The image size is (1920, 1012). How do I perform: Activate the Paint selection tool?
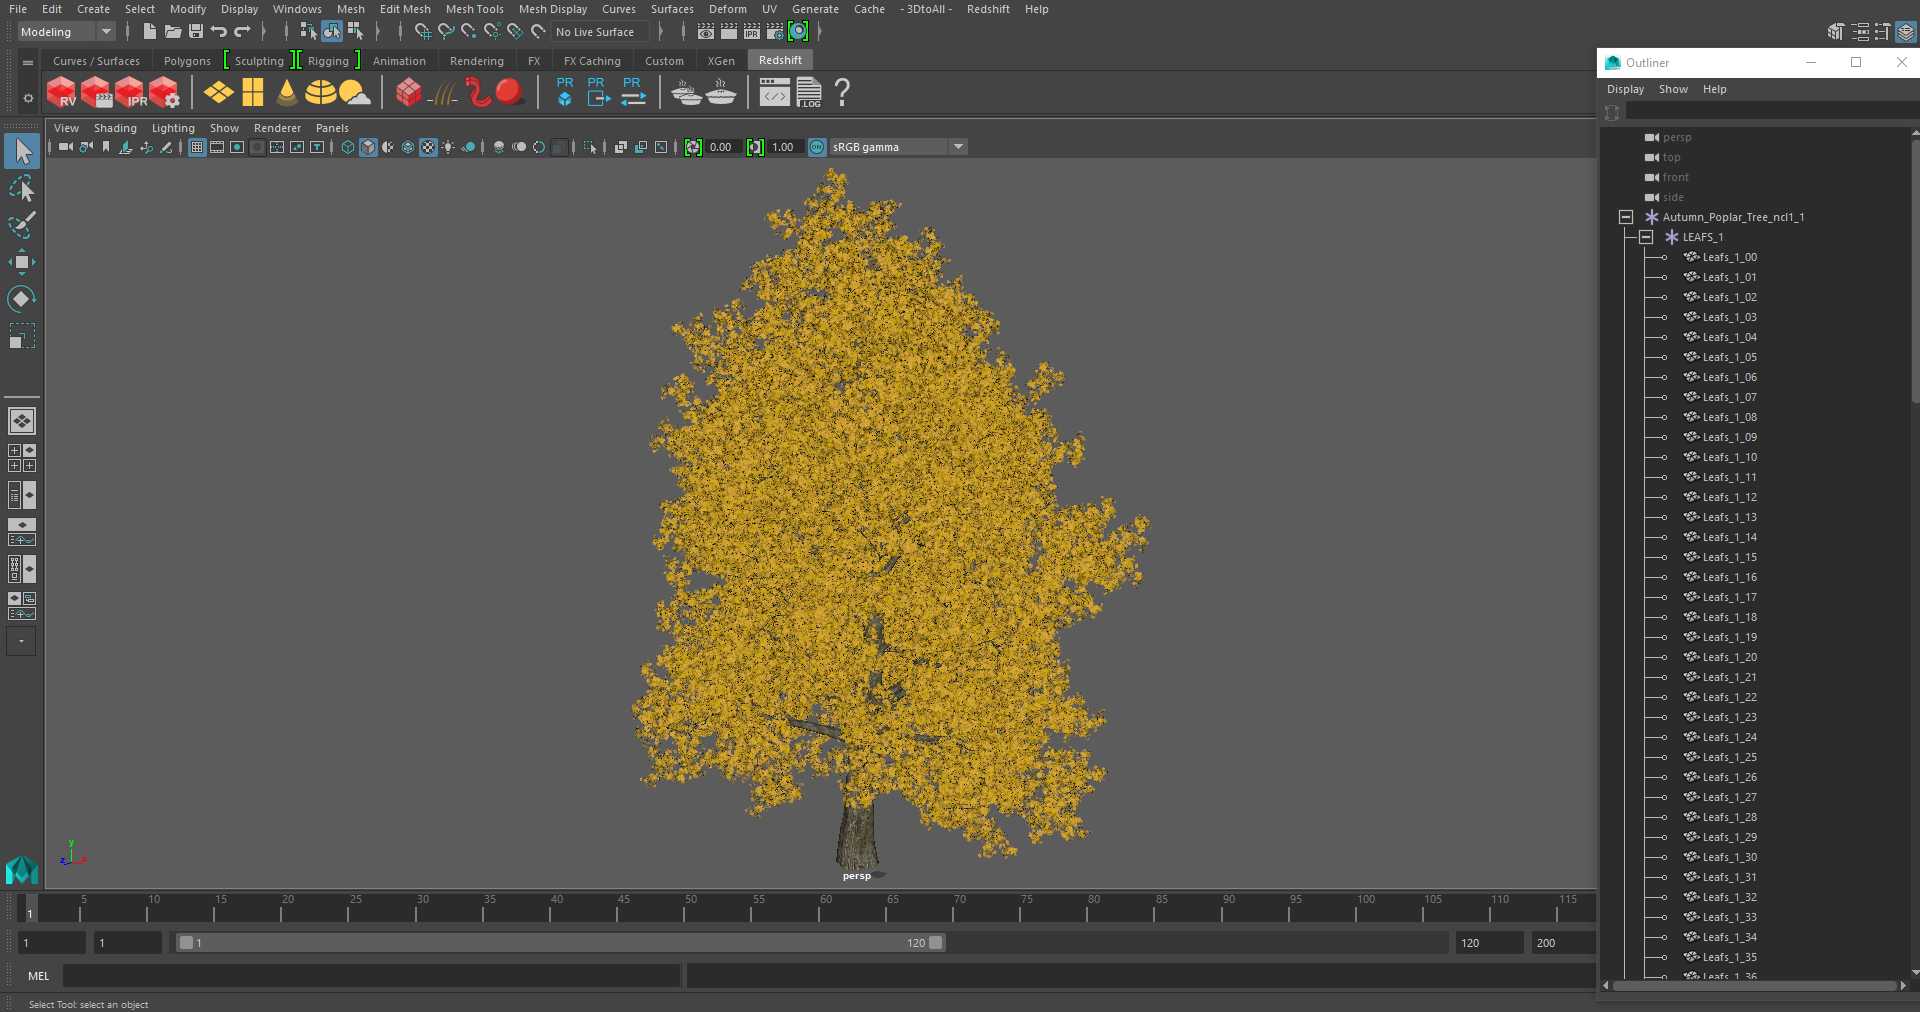click(22, 225)
